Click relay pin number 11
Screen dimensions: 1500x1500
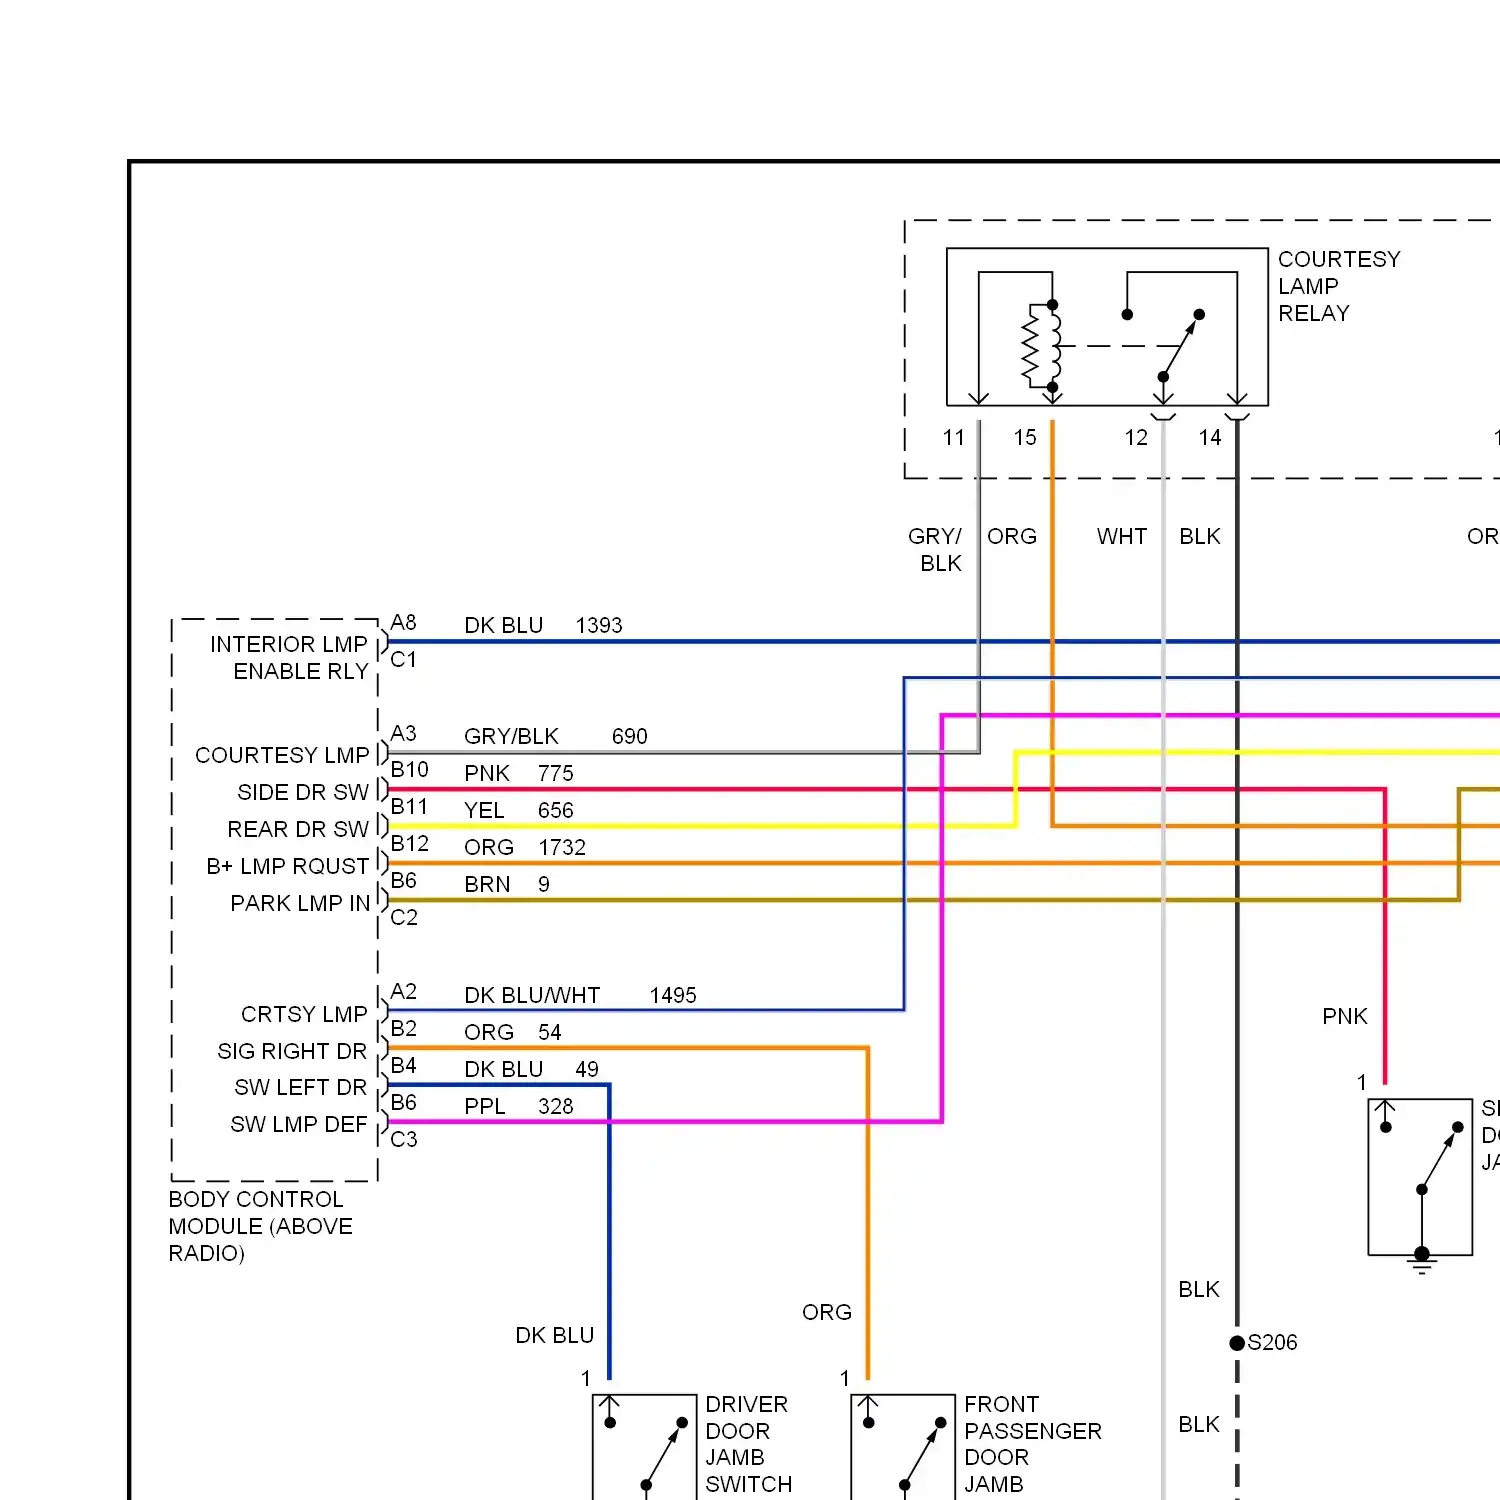pos(954,438)
